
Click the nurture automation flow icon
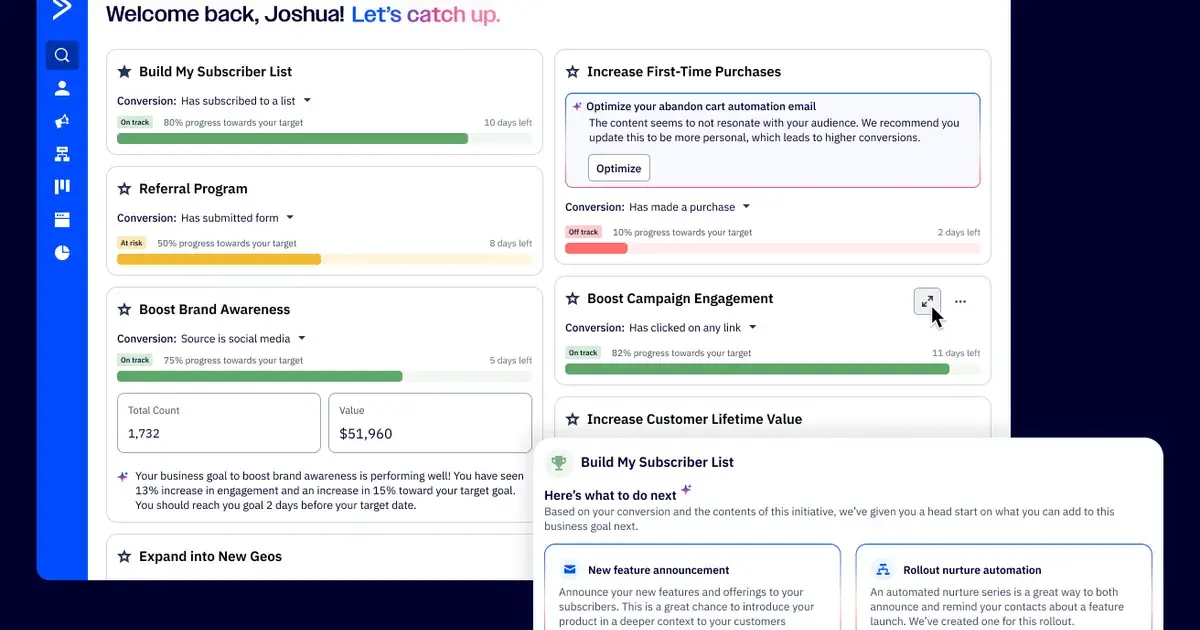click(882, 570)
